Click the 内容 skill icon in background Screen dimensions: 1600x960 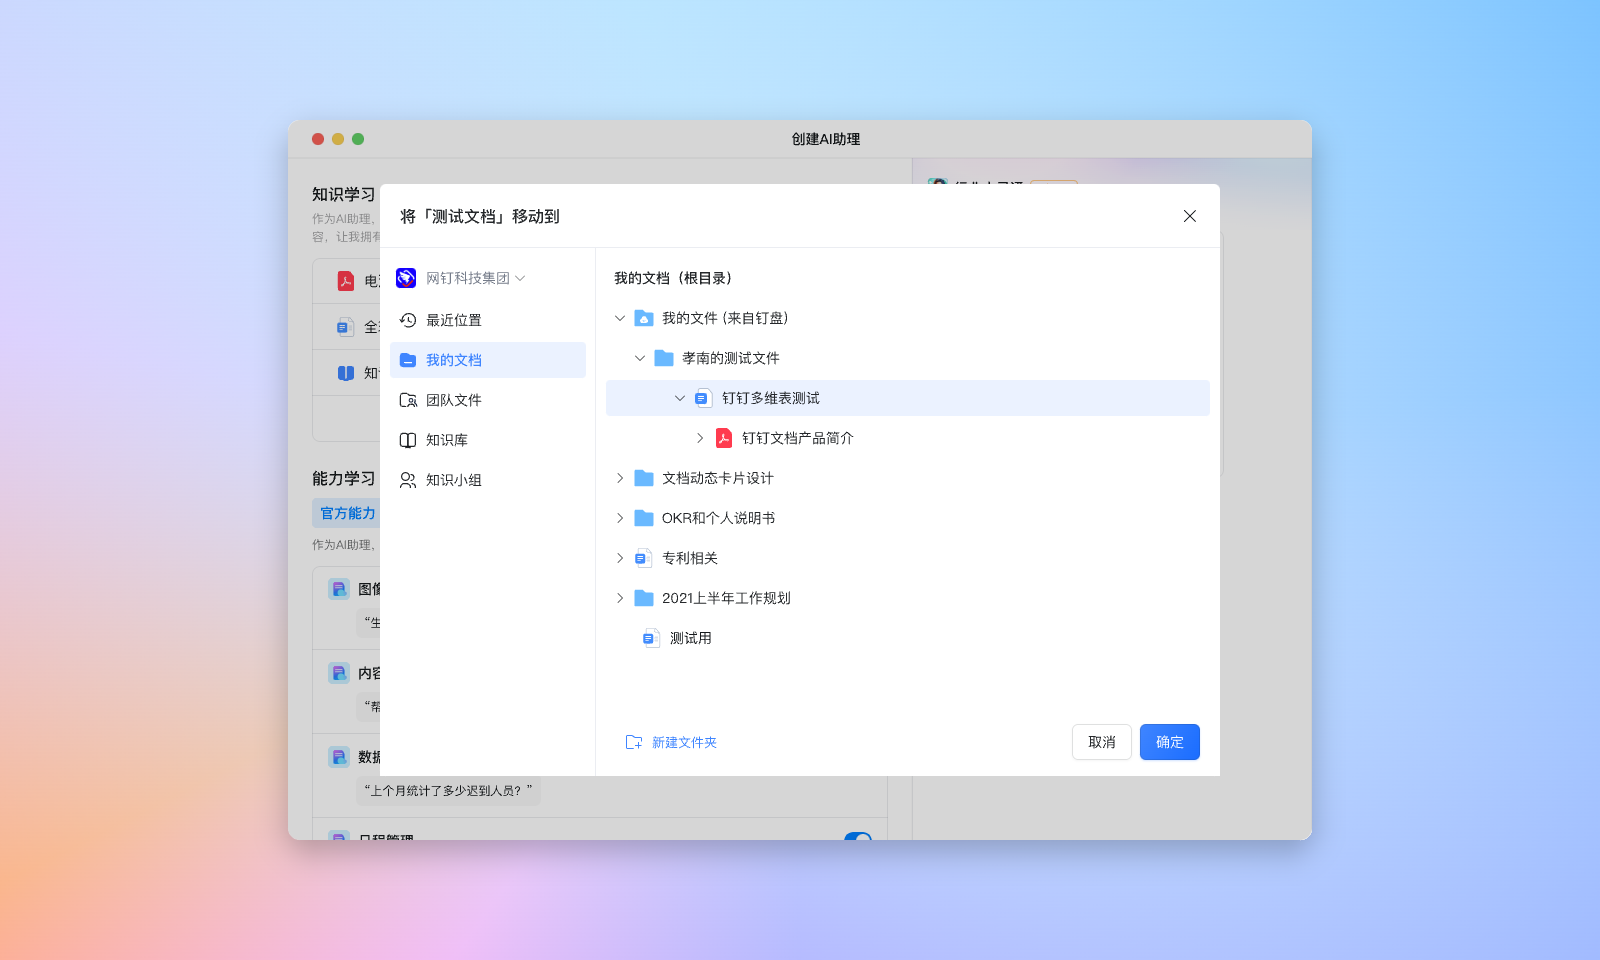point(339,673)
